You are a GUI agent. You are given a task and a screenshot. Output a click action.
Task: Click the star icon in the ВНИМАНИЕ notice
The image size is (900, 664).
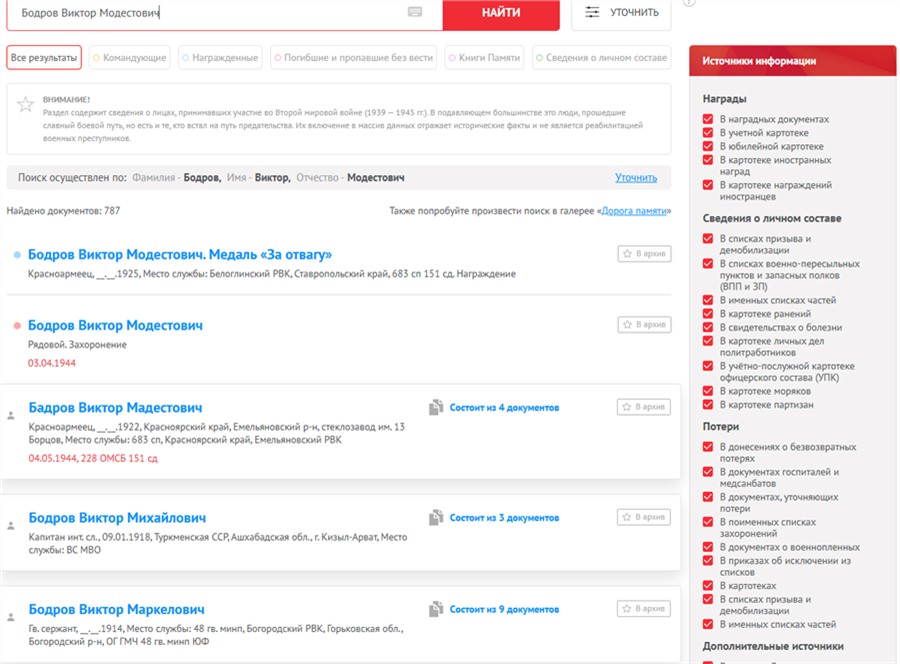(x=25, y=104)
